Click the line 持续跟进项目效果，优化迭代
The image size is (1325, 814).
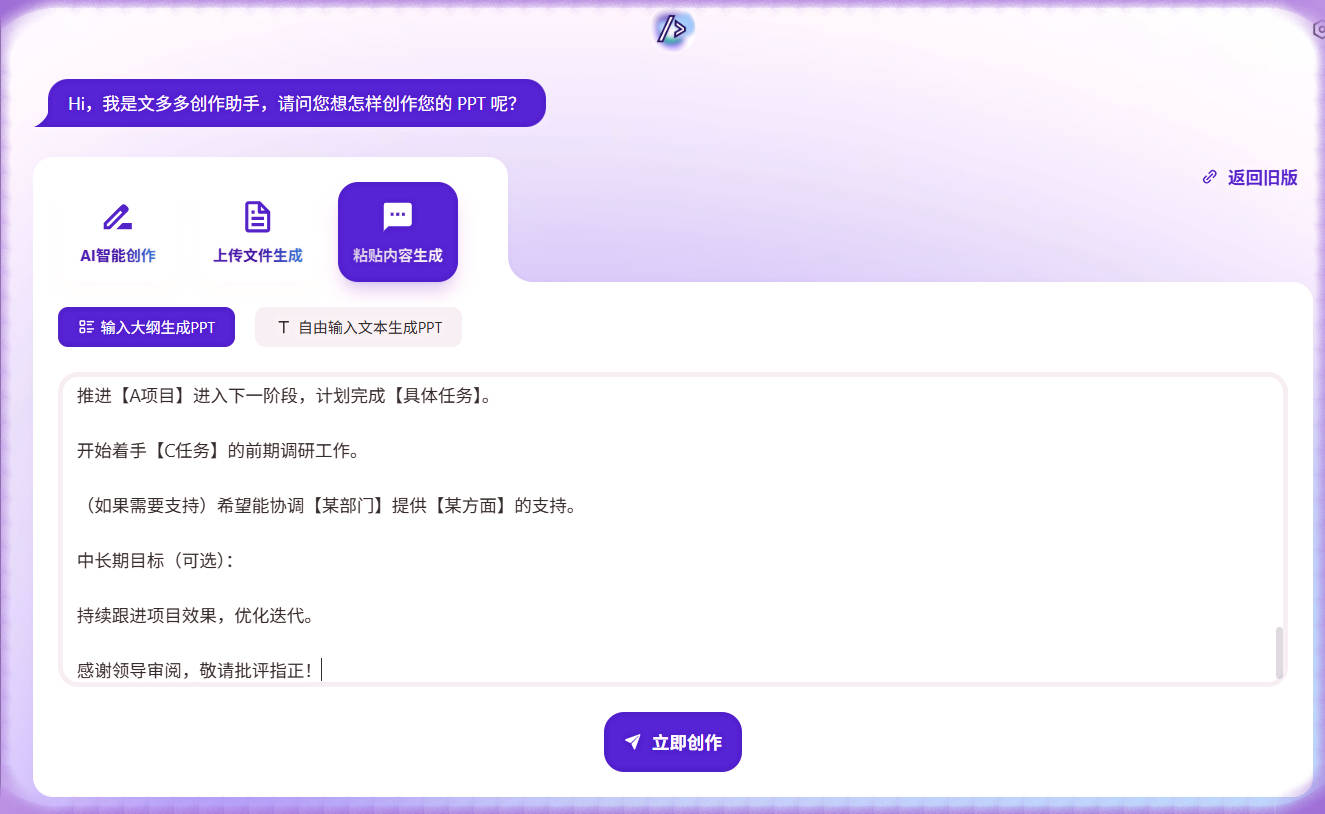click(x=196, y=615)
